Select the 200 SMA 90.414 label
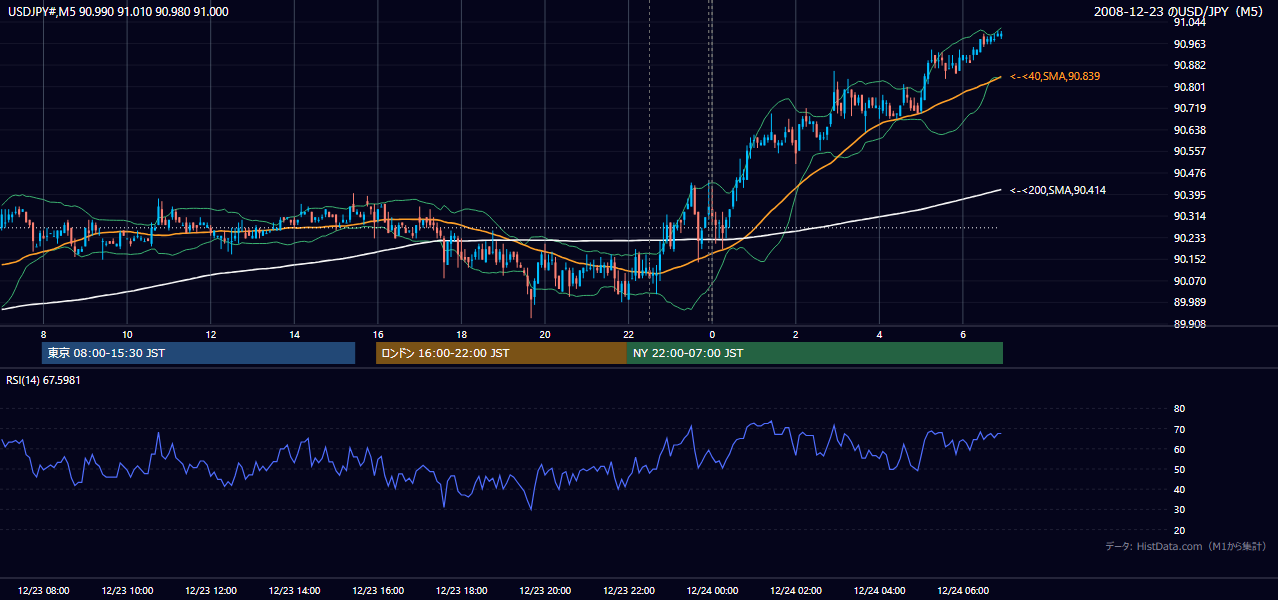This screenshot has width=1278, height=600. coord(1058,190)
